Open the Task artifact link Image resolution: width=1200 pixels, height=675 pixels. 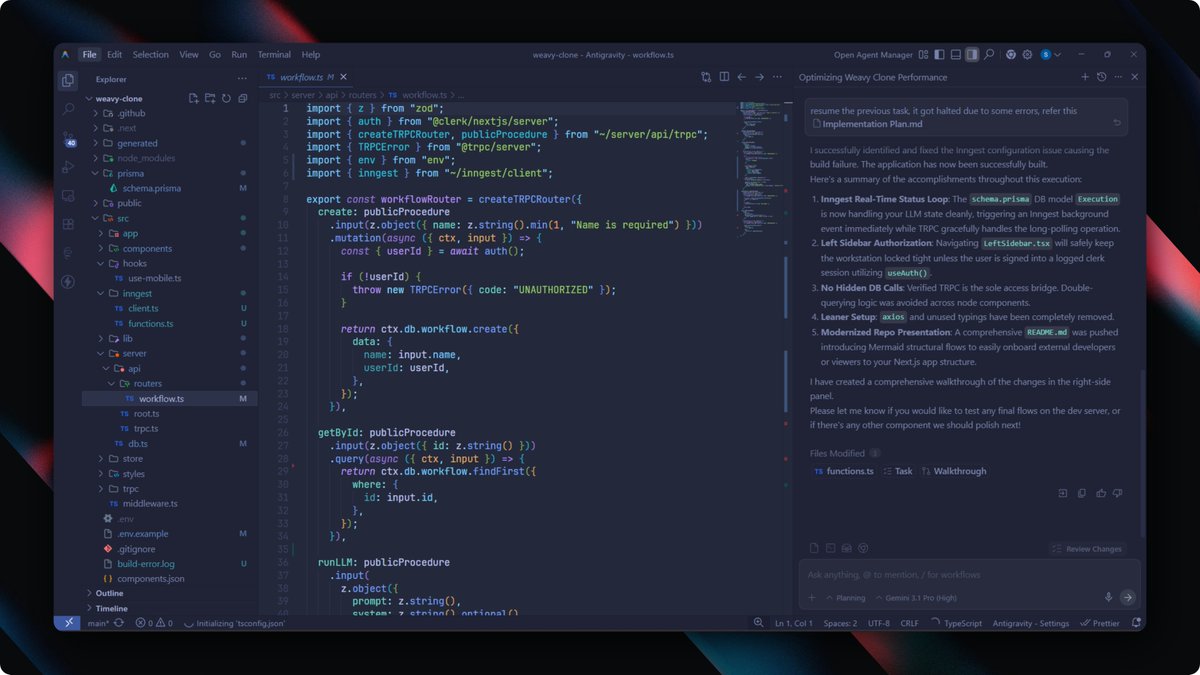pyautogui.click(x=897, y=471)
